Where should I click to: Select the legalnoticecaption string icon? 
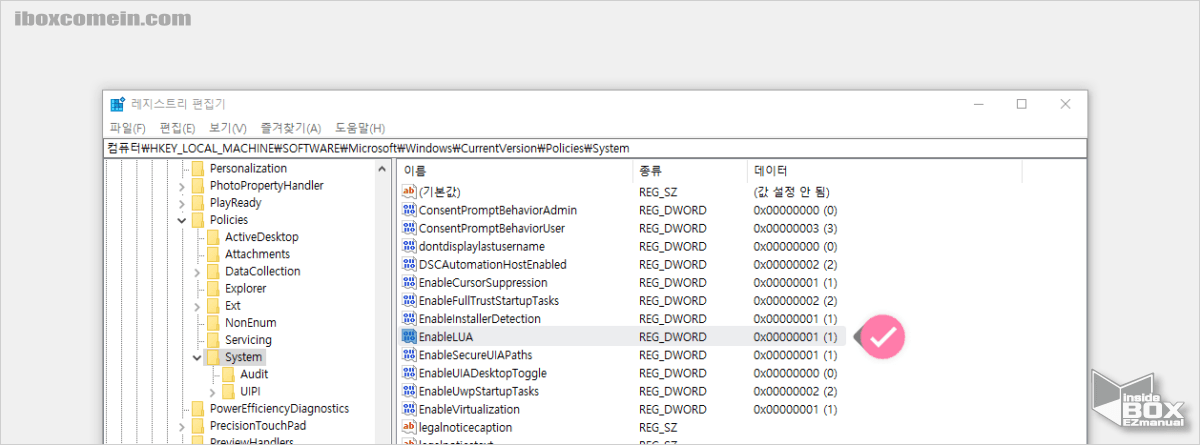point(408,427)
